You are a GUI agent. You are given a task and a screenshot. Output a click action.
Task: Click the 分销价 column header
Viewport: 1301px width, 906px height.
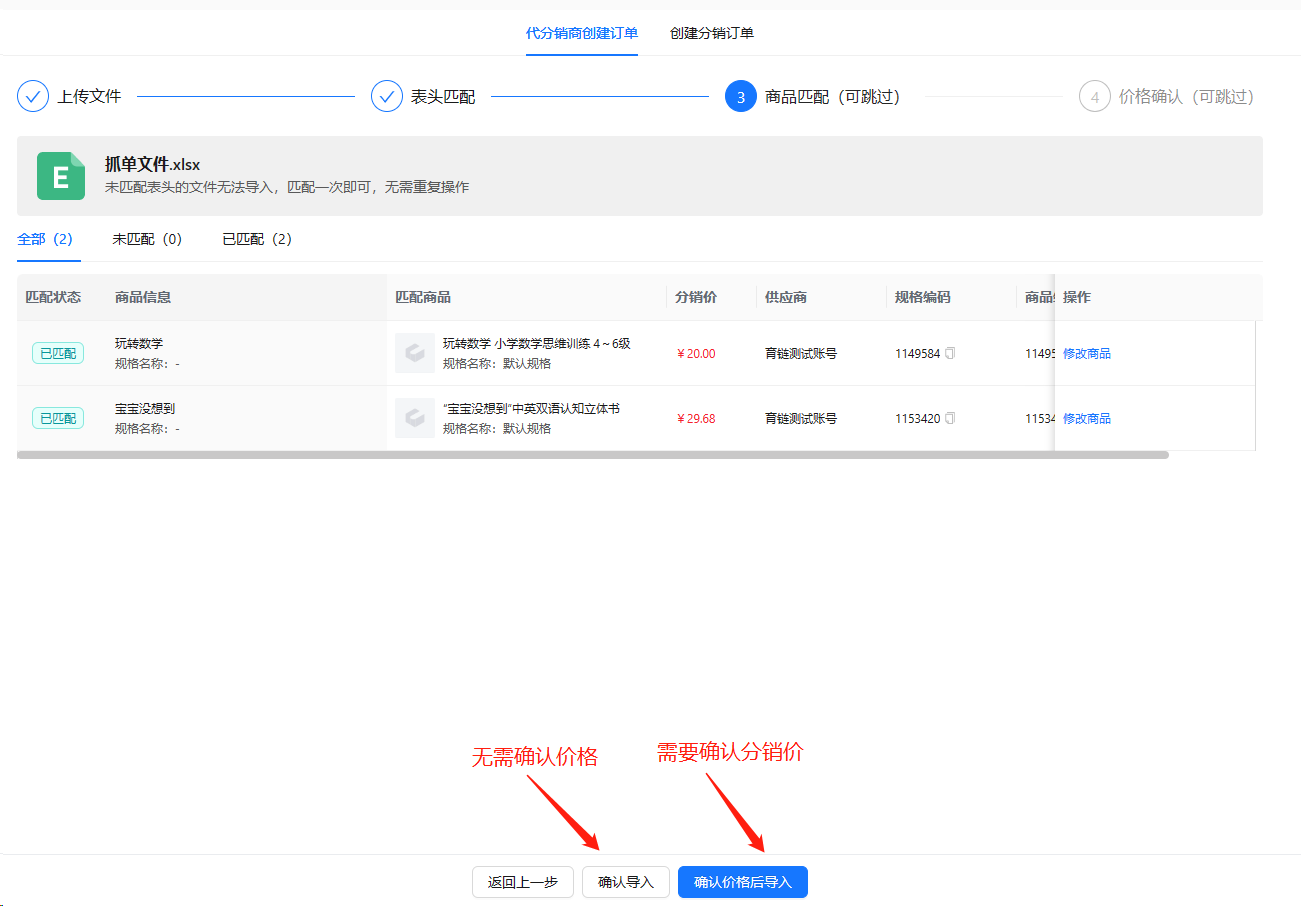coord(696,297)
